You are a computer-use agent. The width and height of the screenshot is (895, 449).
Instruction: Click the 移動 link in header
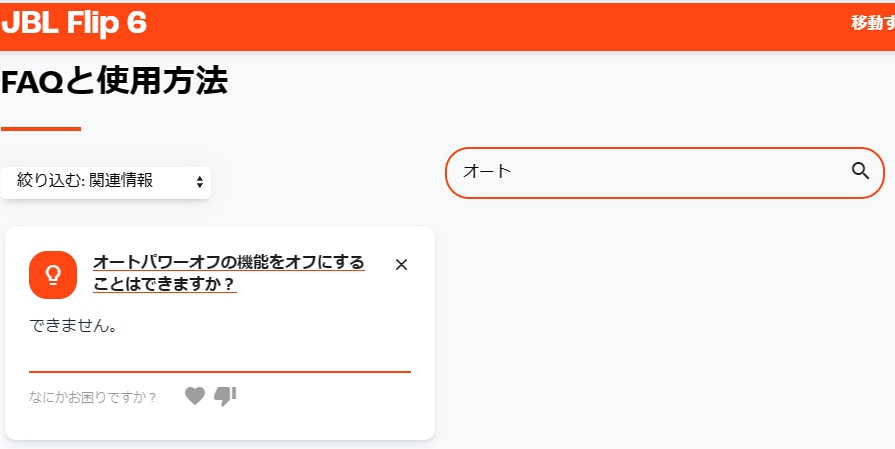(x=871, y=23)
